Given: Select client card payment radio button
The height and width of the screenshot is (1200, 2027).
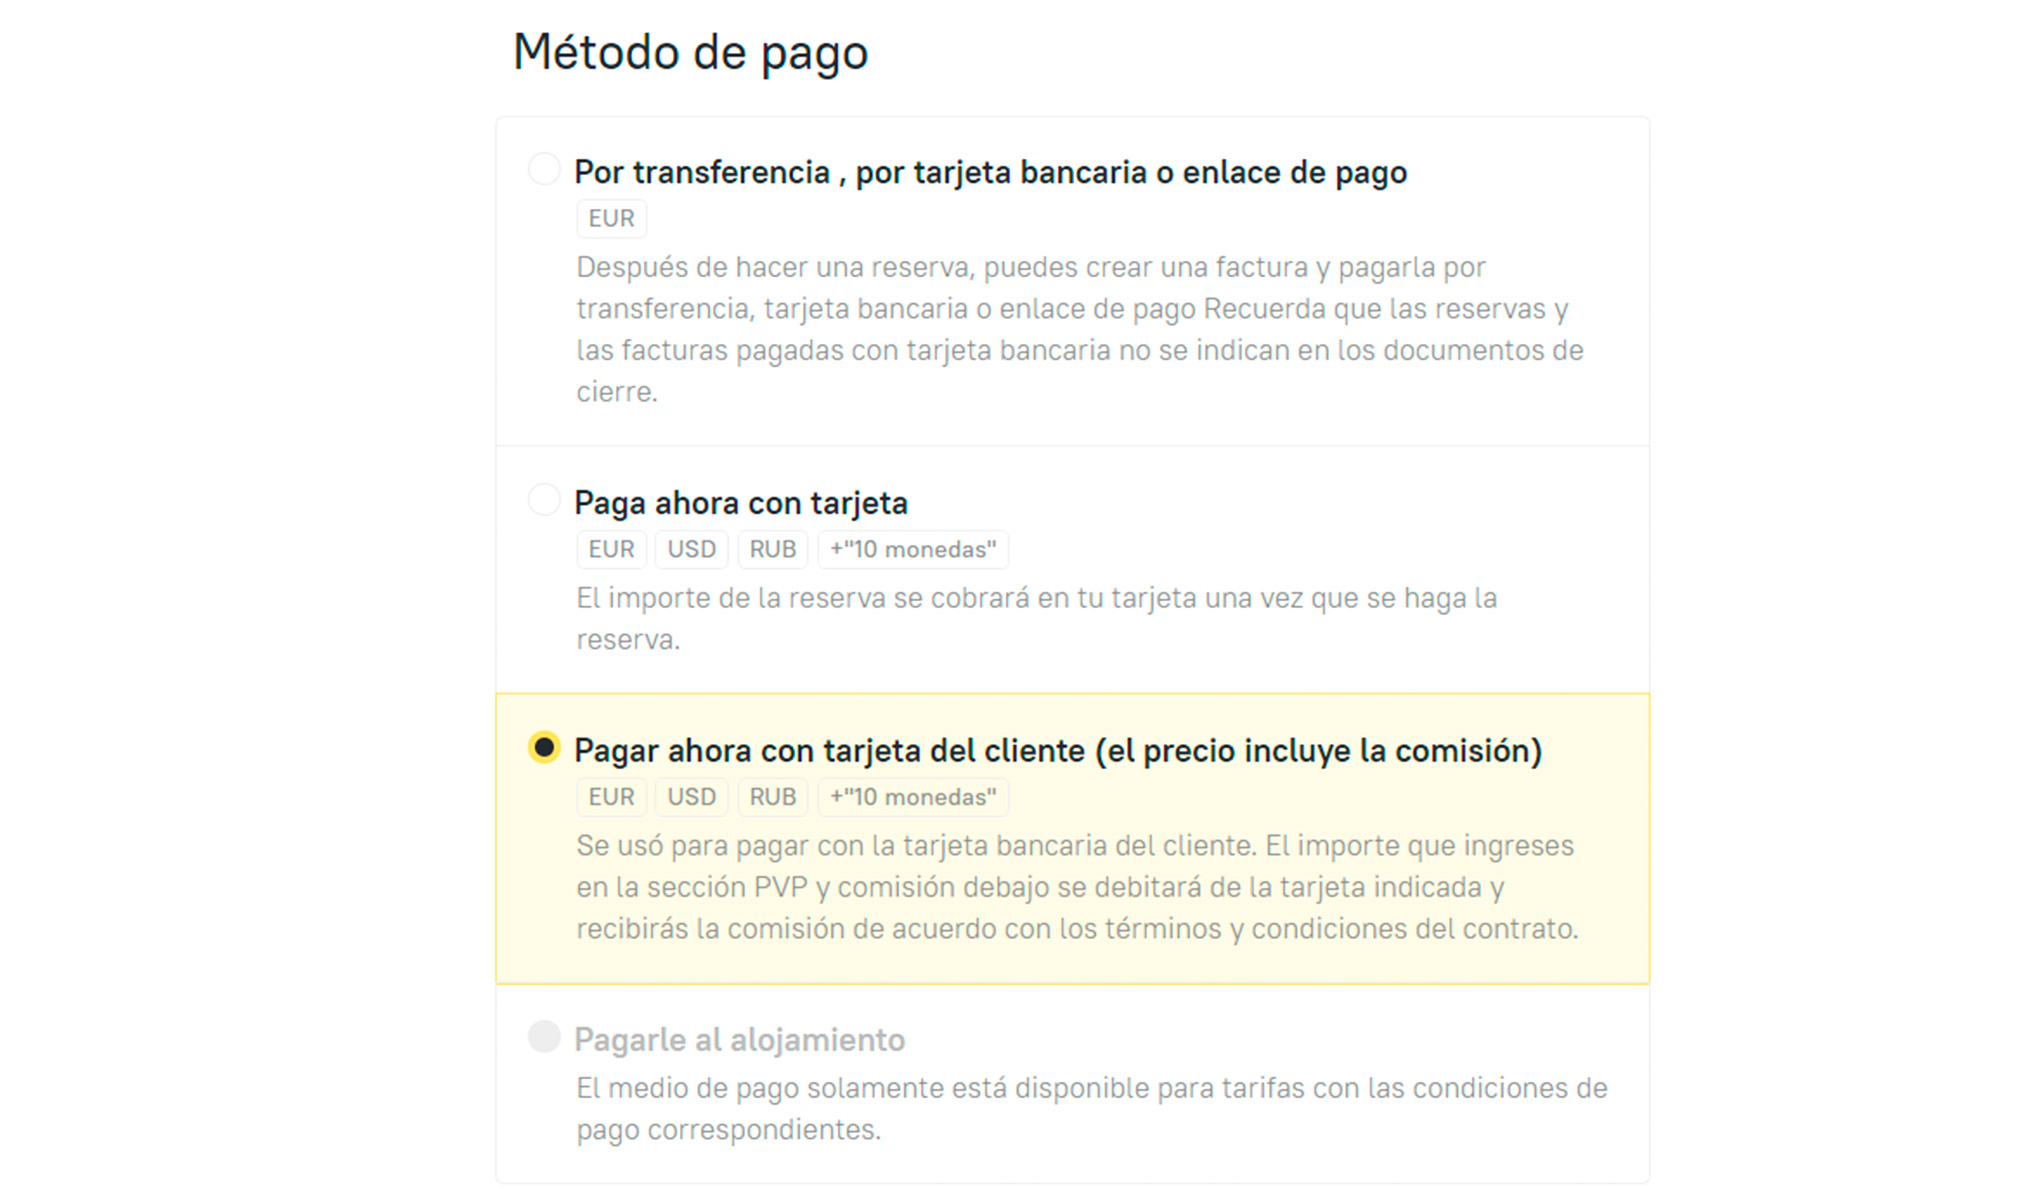Looking at the screenshot, I should (544, 747).
